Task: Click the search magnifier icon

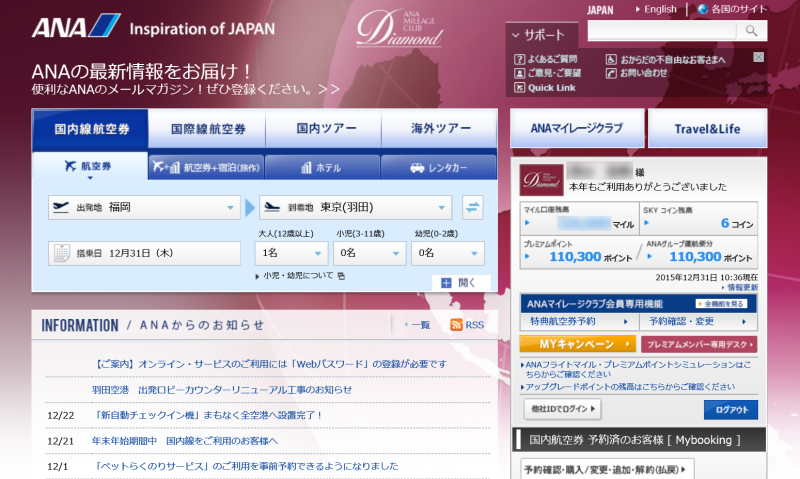Action: click(751, 31)
